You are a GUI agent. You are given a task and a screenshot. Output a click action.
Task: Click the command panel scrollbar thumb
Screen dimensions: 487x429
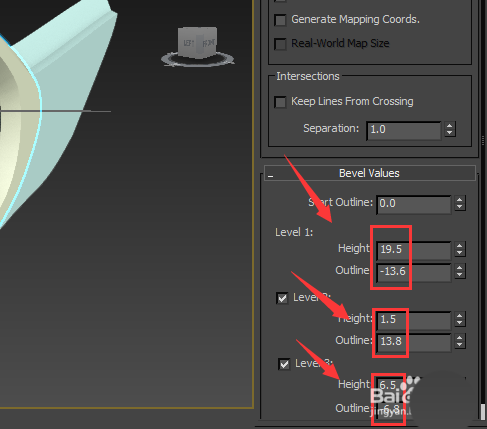click(483, 412)
